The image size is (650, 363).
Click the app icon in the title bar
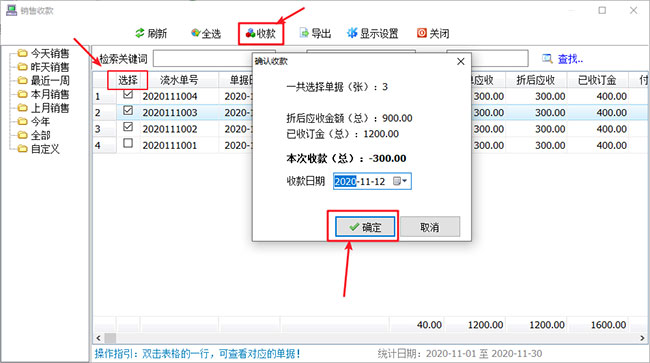tap(12, 10)
